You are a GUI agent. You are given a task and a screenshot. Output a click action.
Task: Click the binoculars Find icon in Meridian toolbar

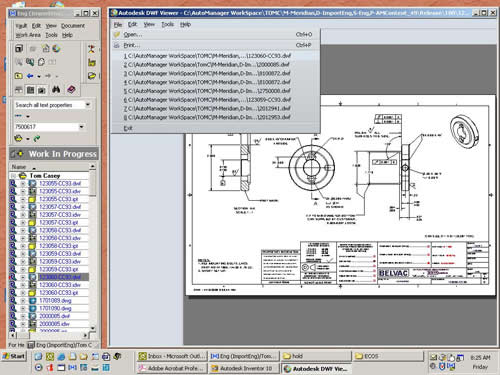coord(56,90)
